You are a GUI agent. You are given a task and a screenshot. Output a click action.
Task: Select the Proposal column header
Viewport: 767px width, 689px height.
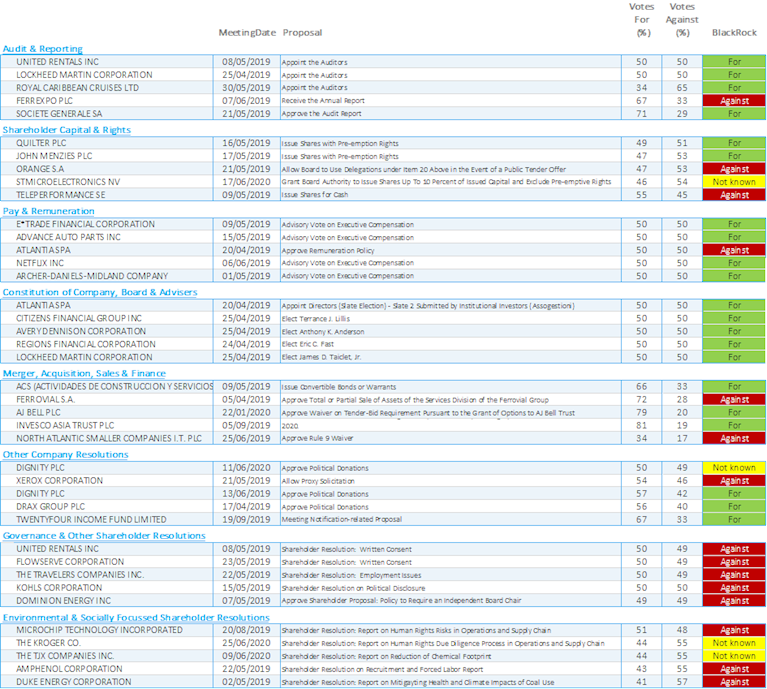[302, 33]
